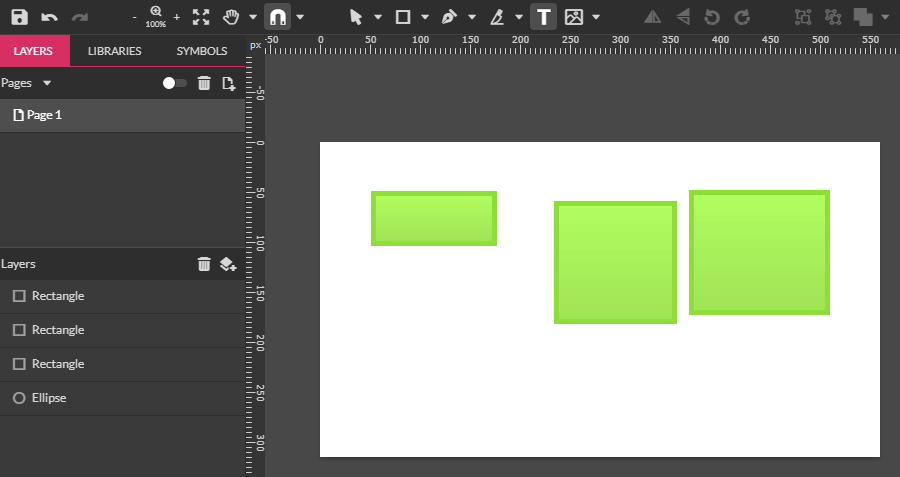This screenshot has width=900, height=477.
Task: Toggle the switch in the Pages panel
Action: point(175,83)
